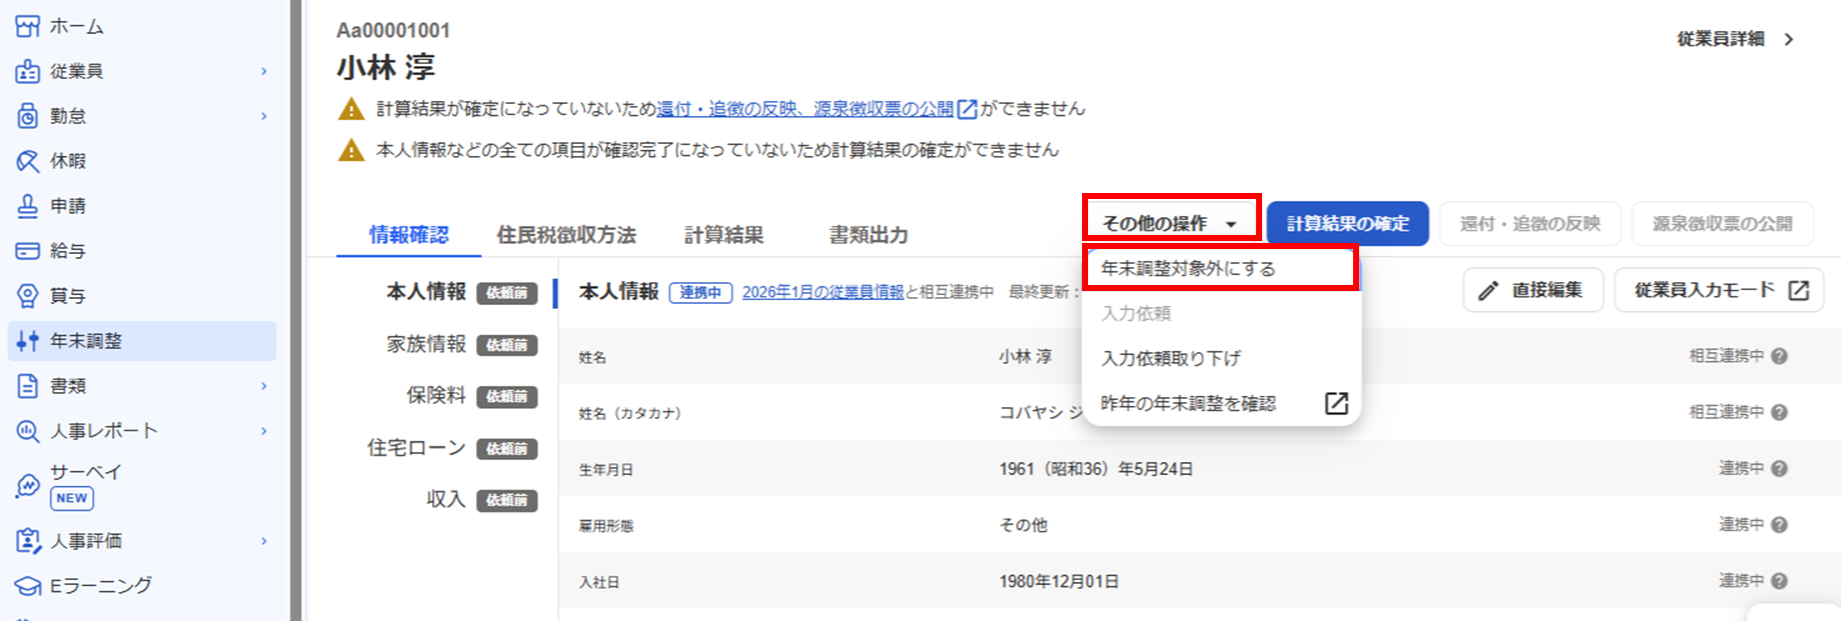Click the 申請 stamp icon in sidebar
Viewport: 1841px width, 621px height.
click(27, 206)
